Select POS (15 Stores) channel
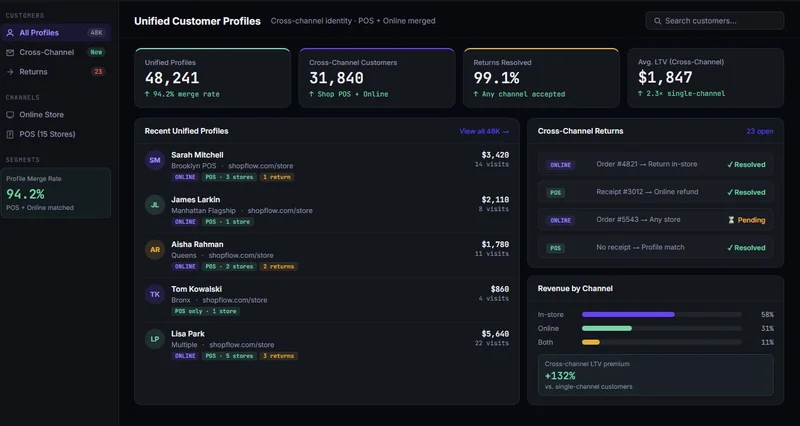 pos(55,134)
